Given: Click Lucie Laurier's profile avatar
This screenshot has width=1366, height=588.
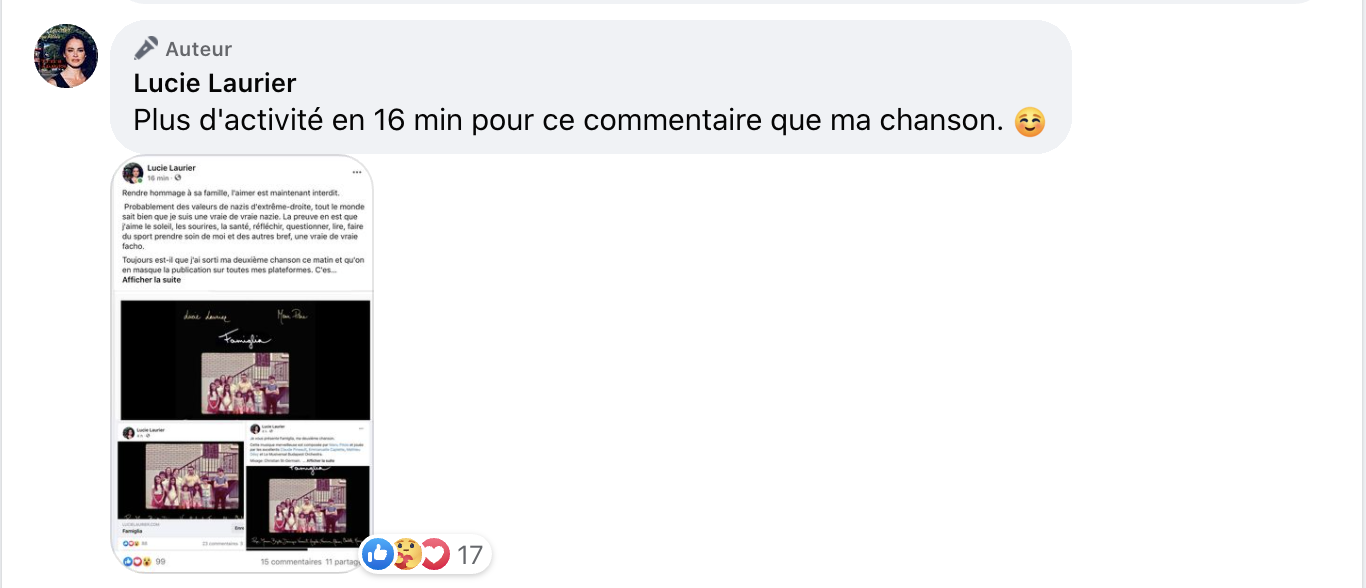Looking at the screenshot, I should point(66,56).
